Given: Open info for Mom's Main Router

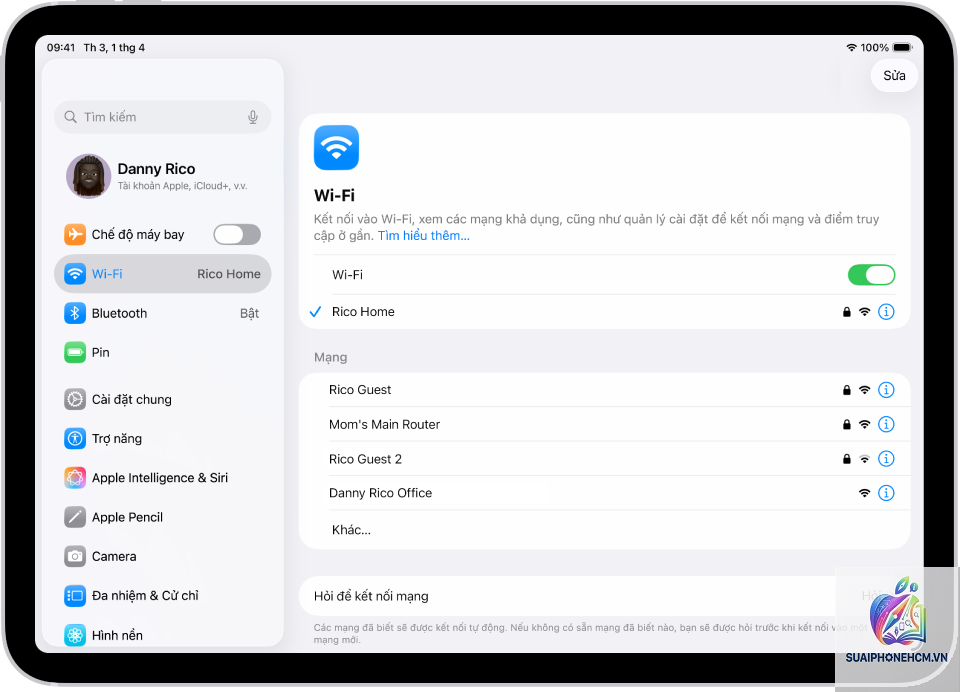Looking at the screenshot, I should point(886,424).
